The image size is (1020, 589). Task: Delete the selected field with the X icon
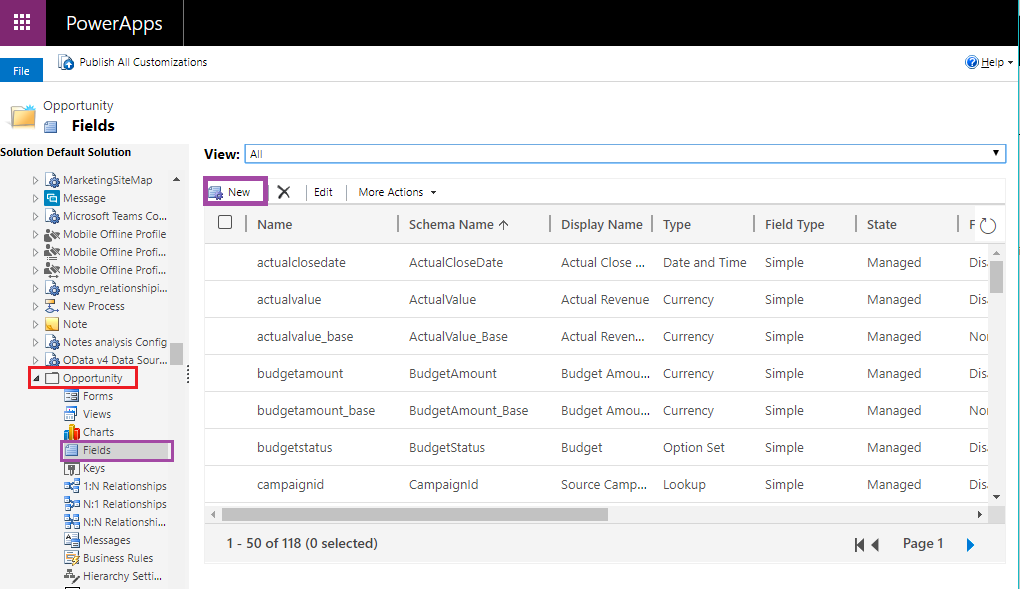(x=284, y=192)
